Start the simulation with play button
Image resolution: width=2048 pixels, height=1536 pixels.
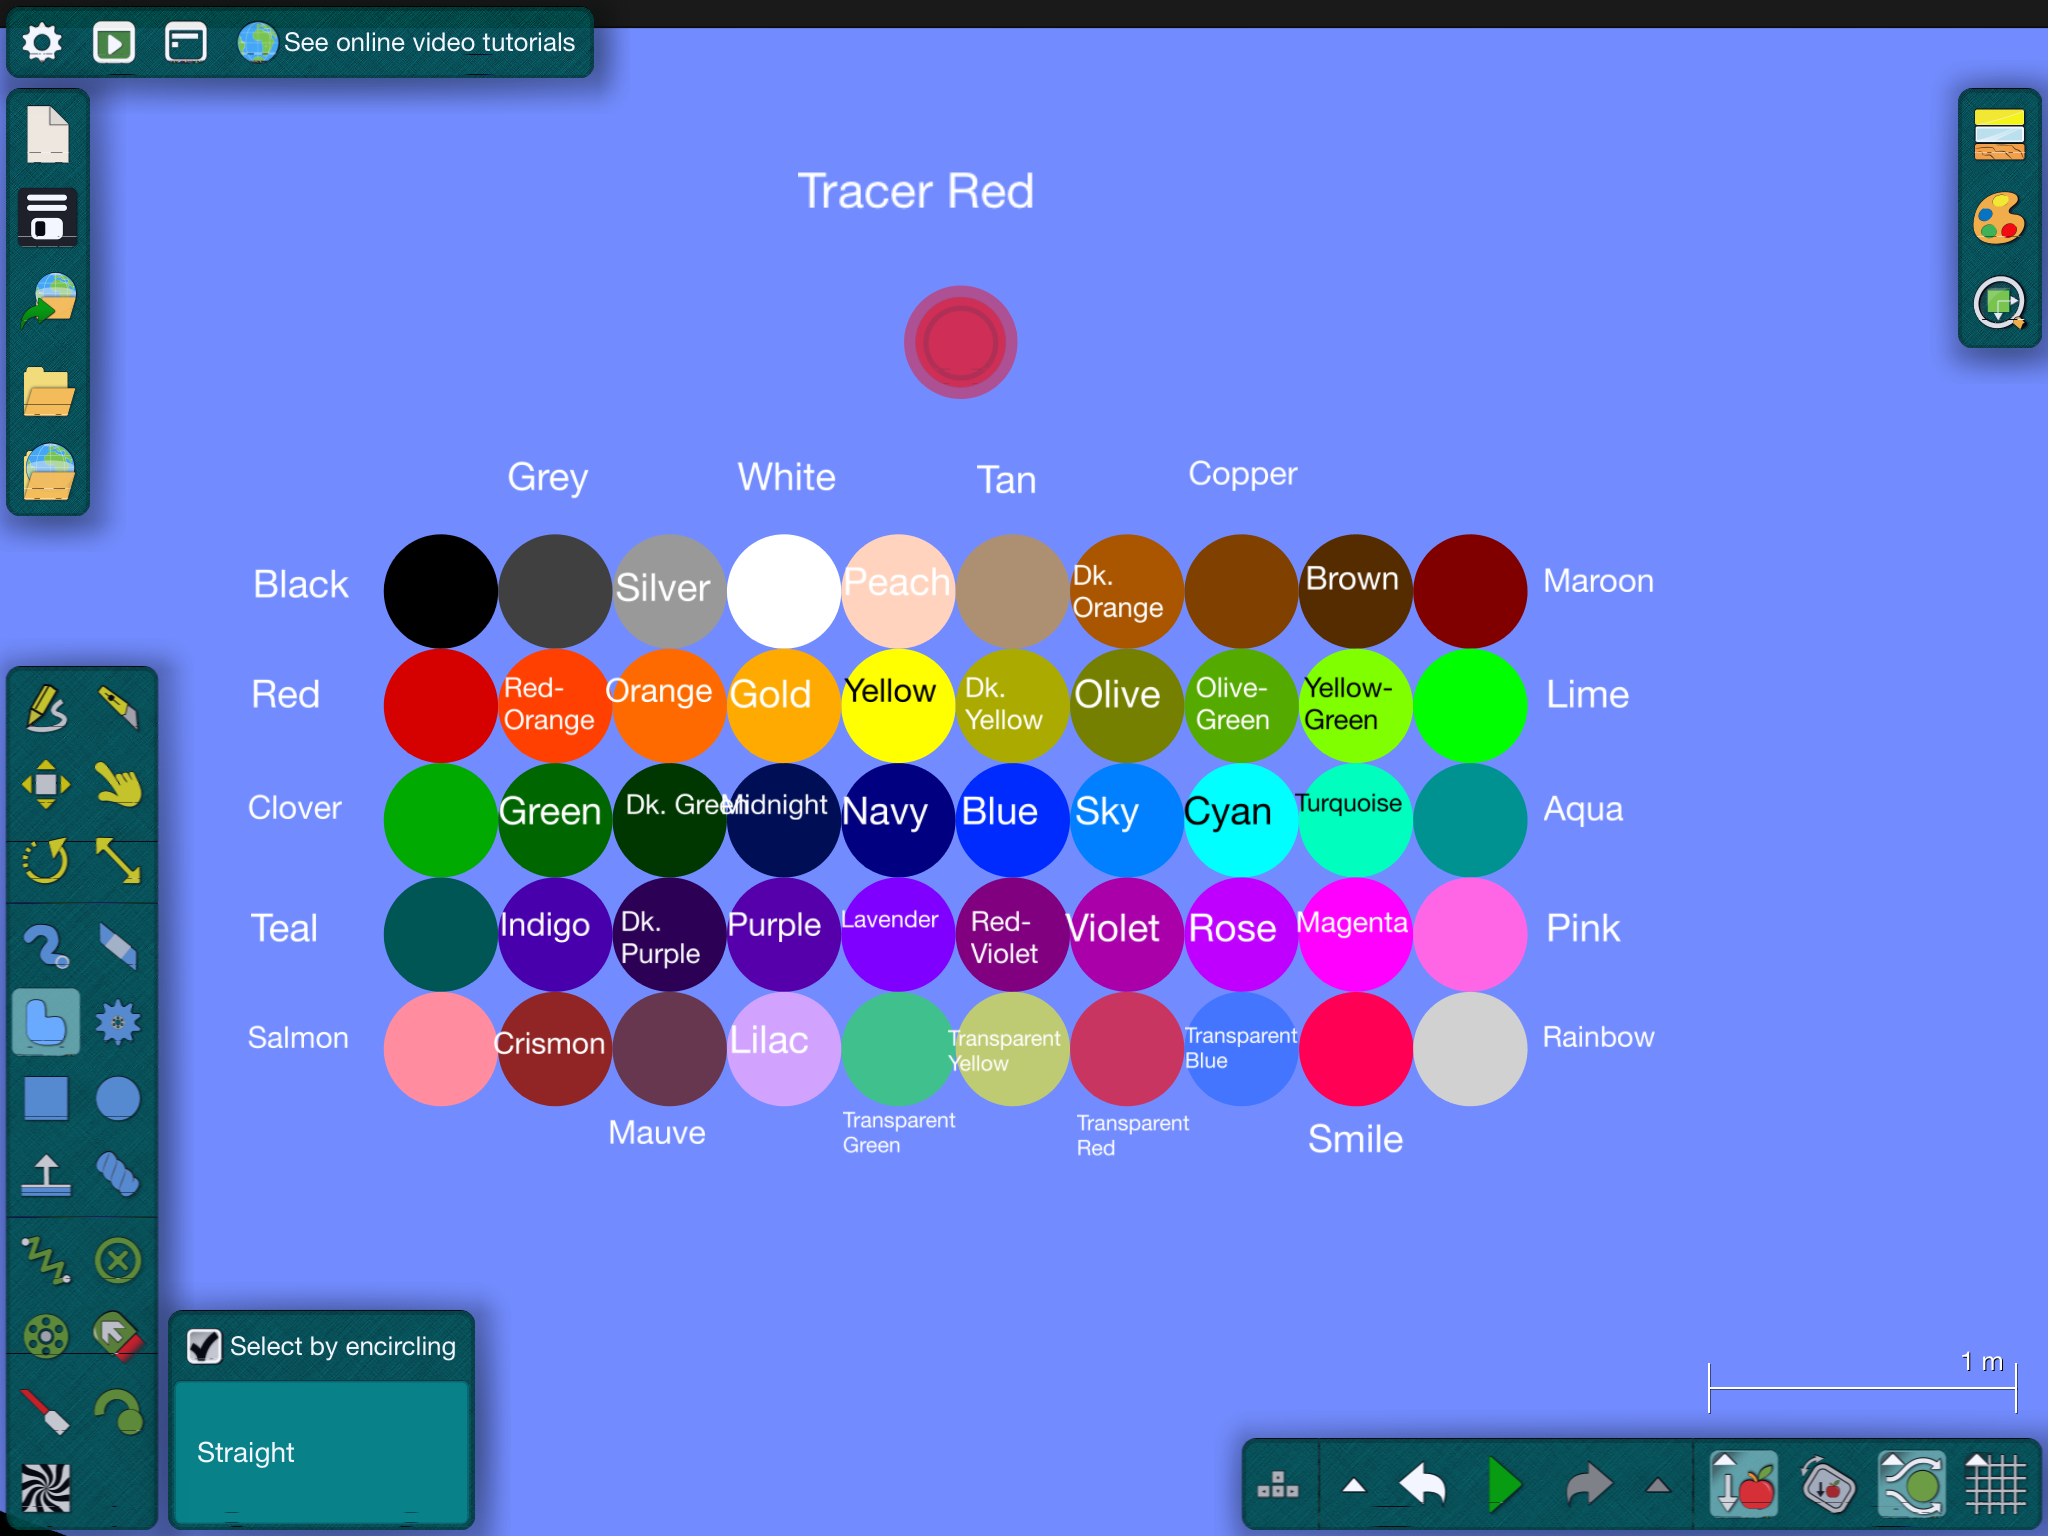coord(1504,1484)
